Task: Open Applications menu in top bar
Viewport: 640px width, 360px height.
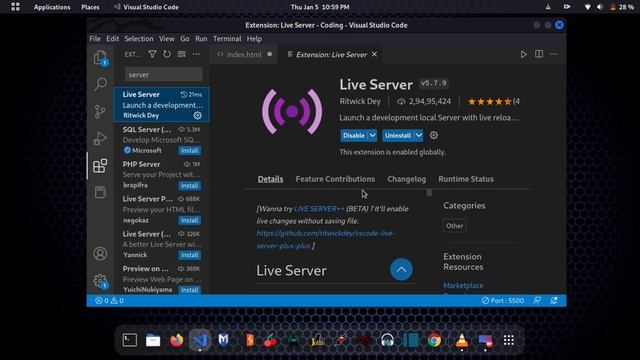Action: (x=52, y=7)
